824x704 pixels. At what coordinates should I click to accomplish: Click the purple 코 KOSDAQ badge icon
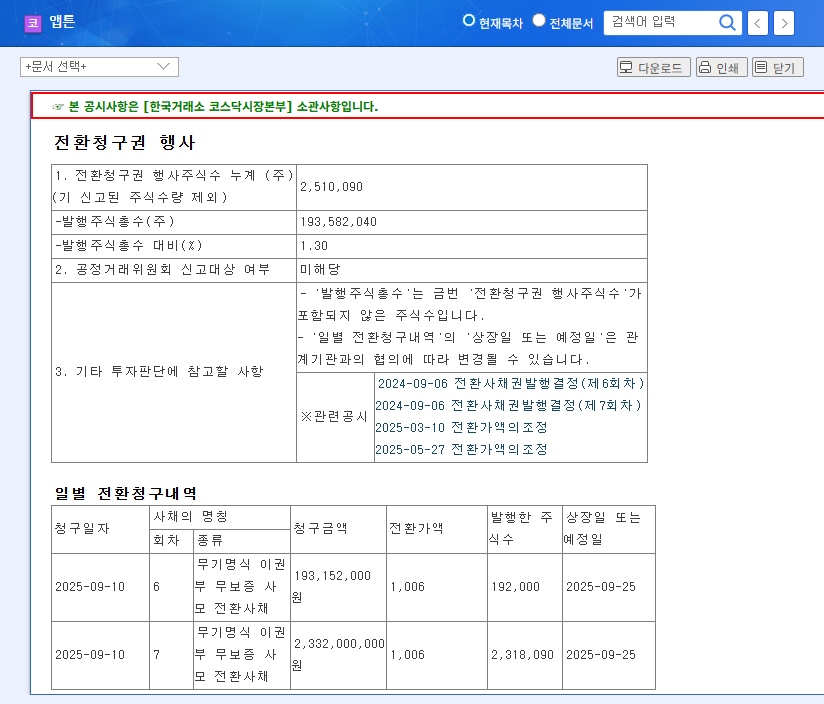33,23
